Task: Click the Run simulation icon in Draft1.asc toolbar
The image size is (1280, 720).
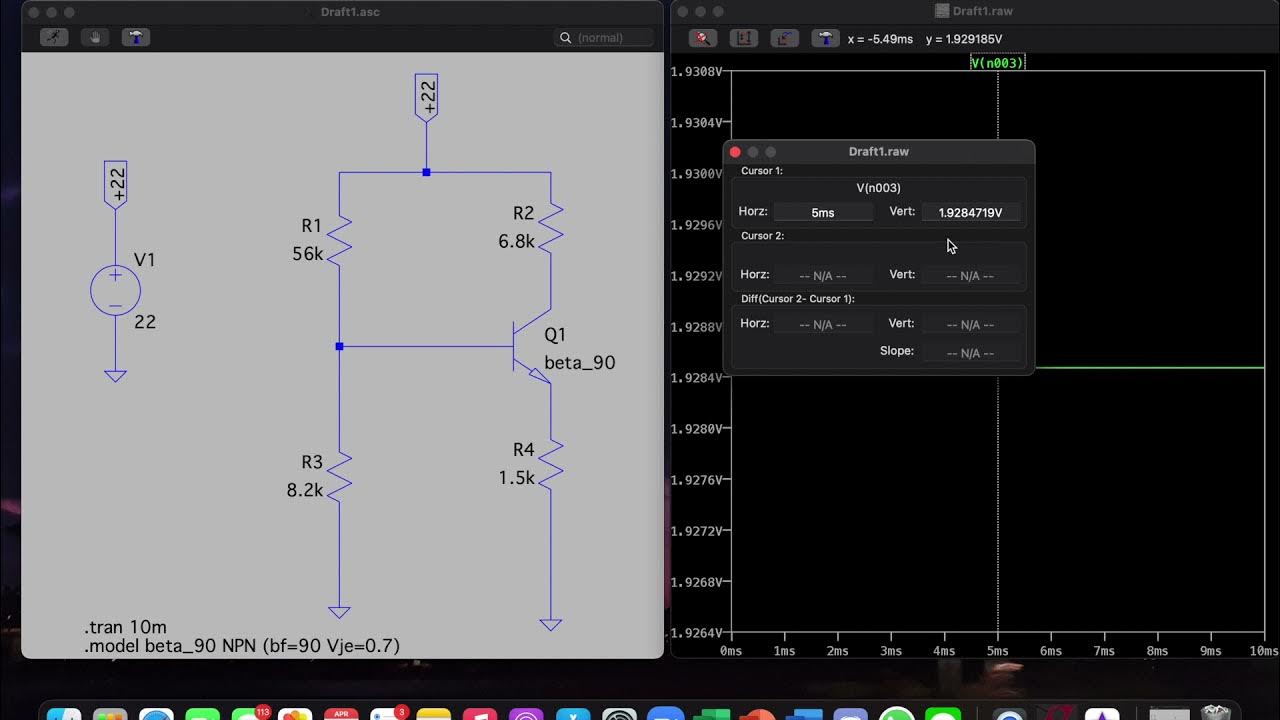Action: tap(54, 37)
